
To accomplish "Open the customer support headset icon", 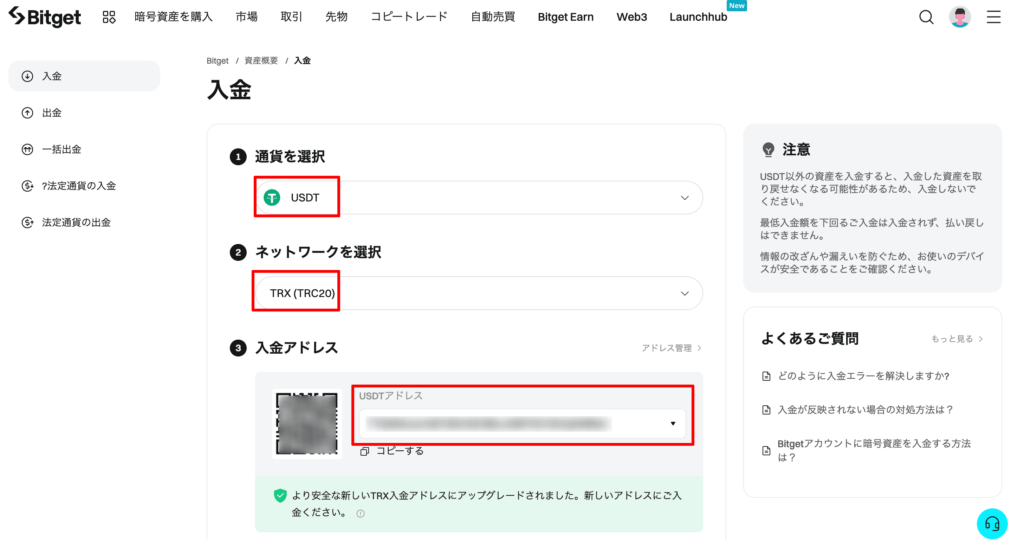I will tap(992, 524).
